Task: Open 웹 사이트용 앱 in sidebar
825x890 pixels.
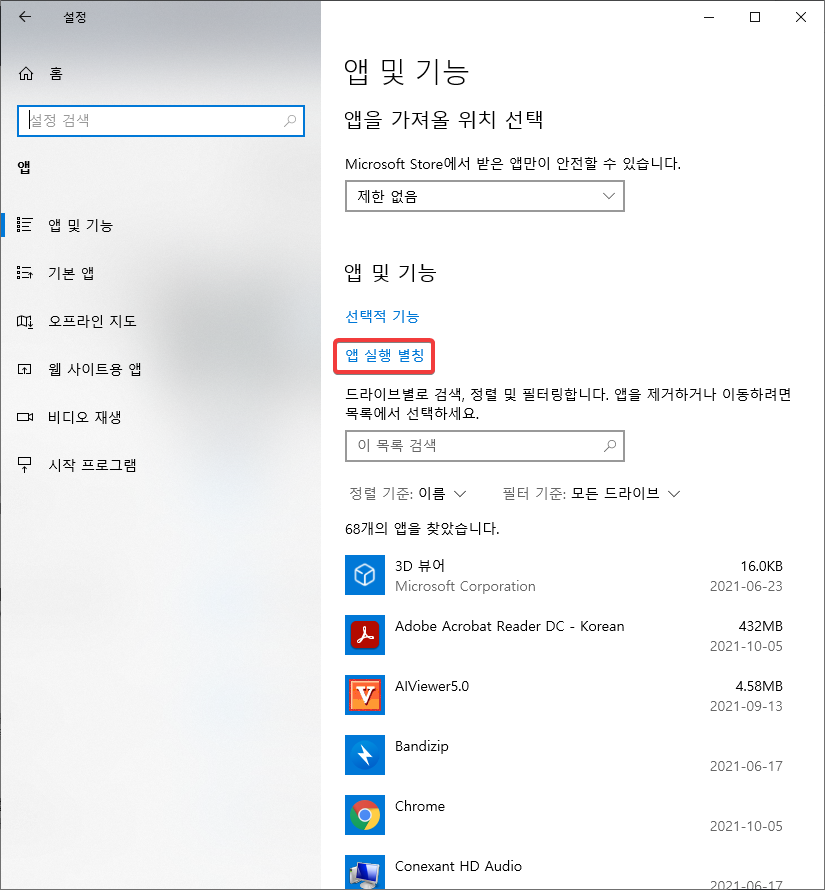Action: (x=95, y=370)
